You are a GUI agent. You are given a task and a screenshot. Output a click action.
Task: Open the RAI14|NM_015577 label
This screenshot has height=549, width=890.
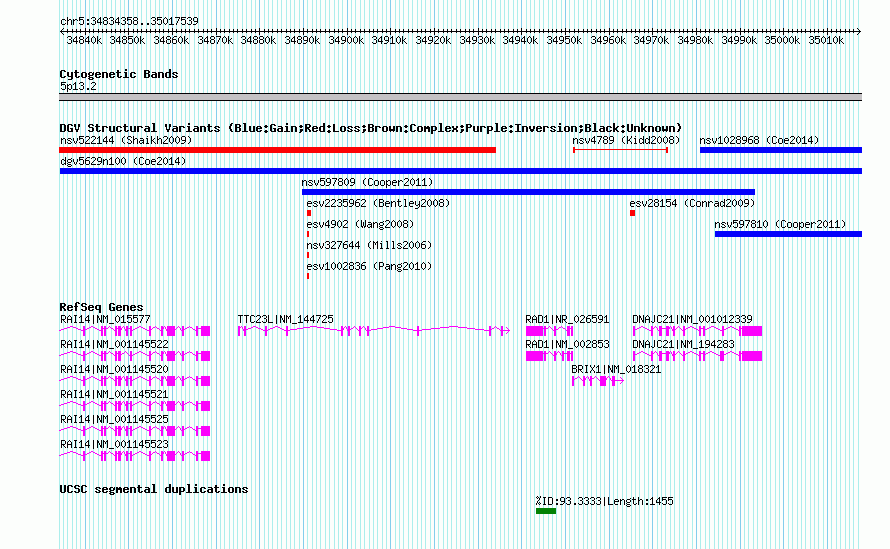pyautogui.click(x=105, y=320)
